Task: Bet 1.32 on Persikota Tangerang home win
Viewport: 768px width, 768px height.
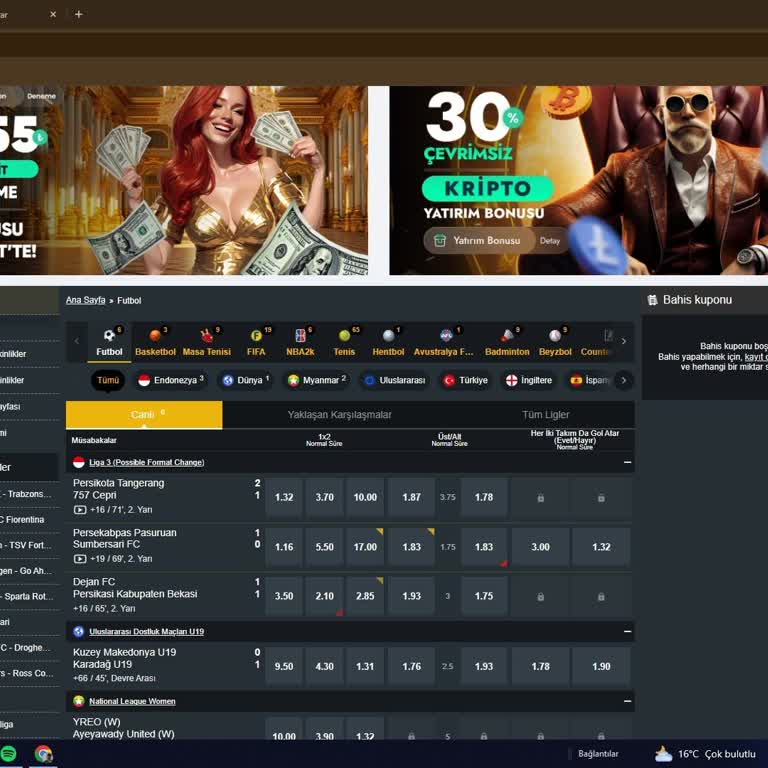Action: (x=284, y=498)
